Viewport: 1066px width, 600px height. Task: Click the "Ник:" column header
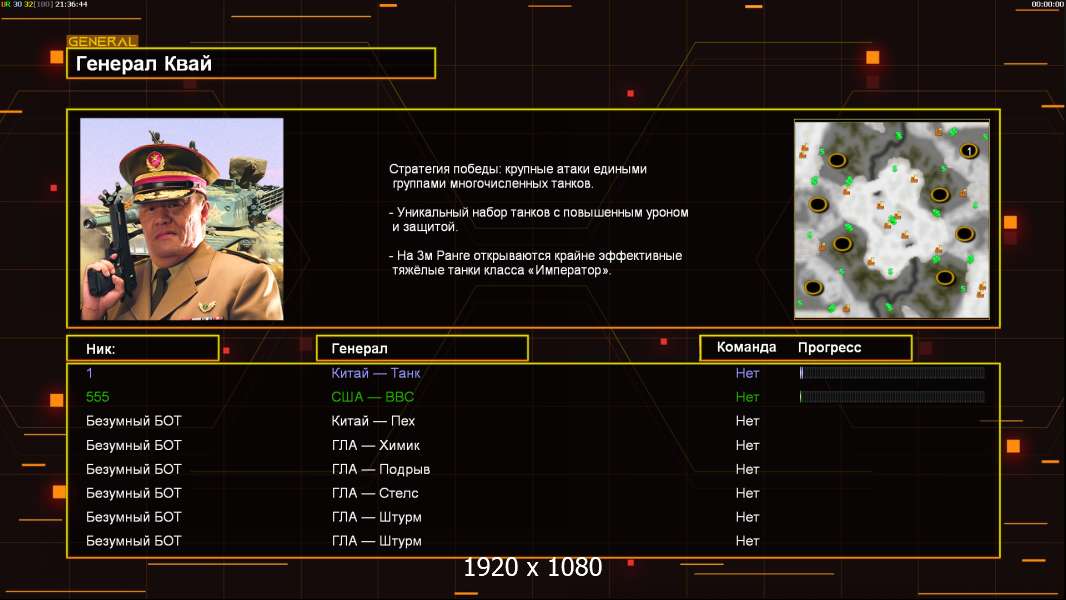142,348
